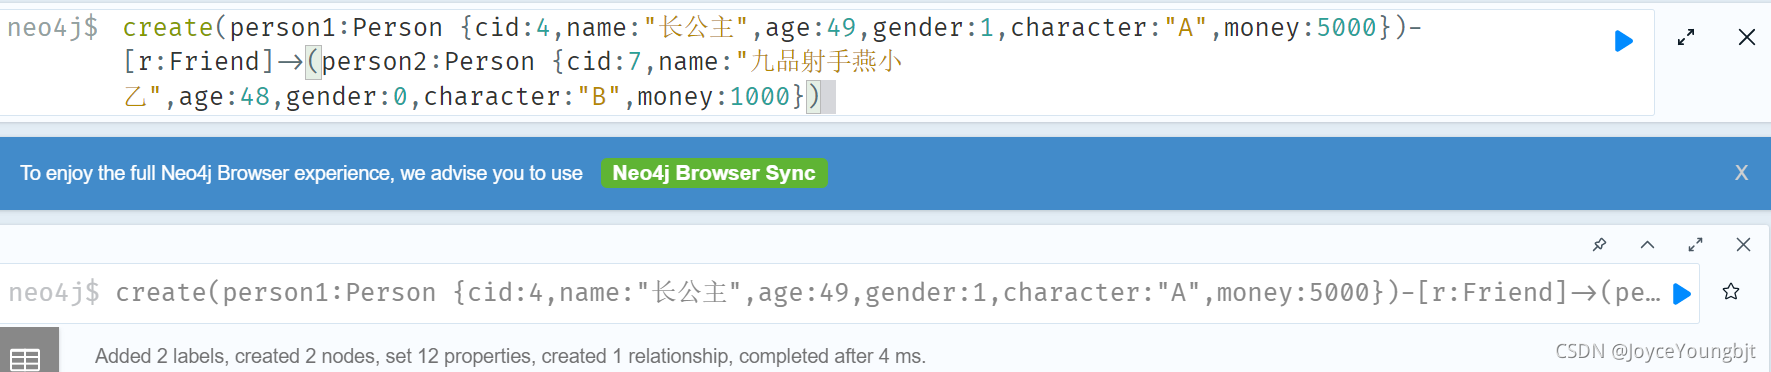1771x372 pixels.
Task: Rerun the query in the result frame
Action: (1682, 294)
